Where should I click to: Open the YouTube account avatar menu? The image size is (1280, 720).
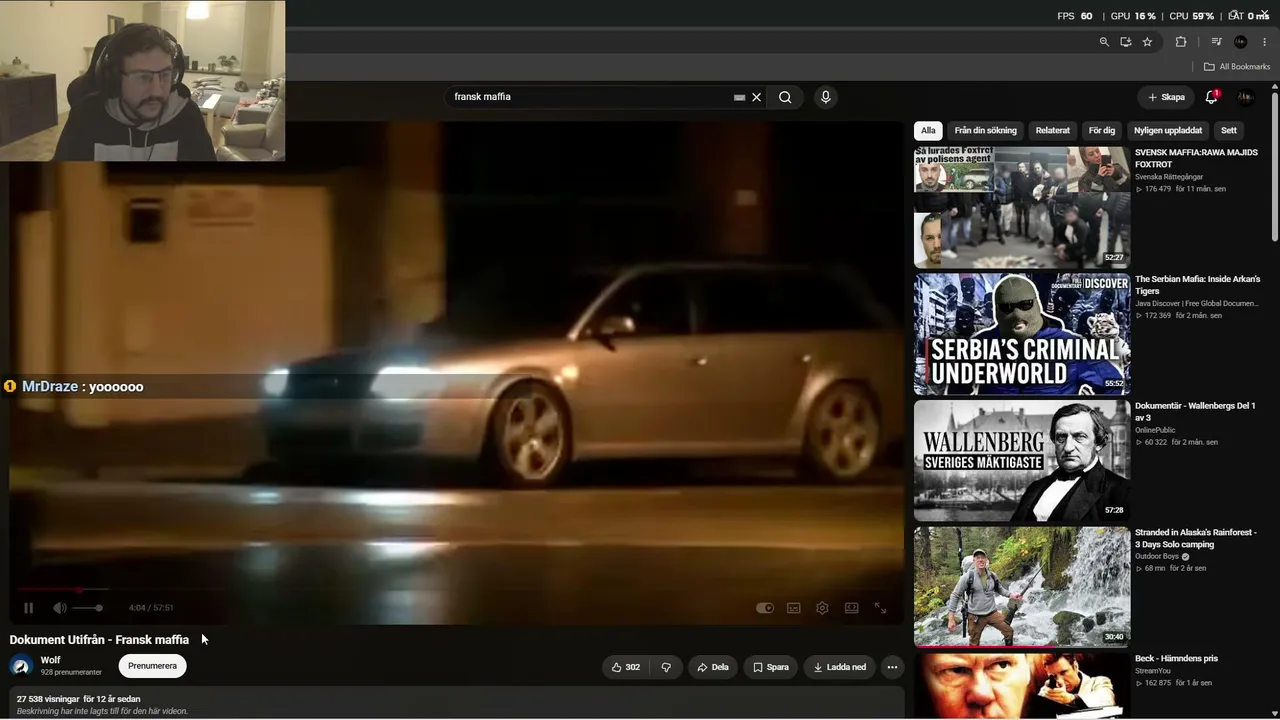(x=1245, y=97)
